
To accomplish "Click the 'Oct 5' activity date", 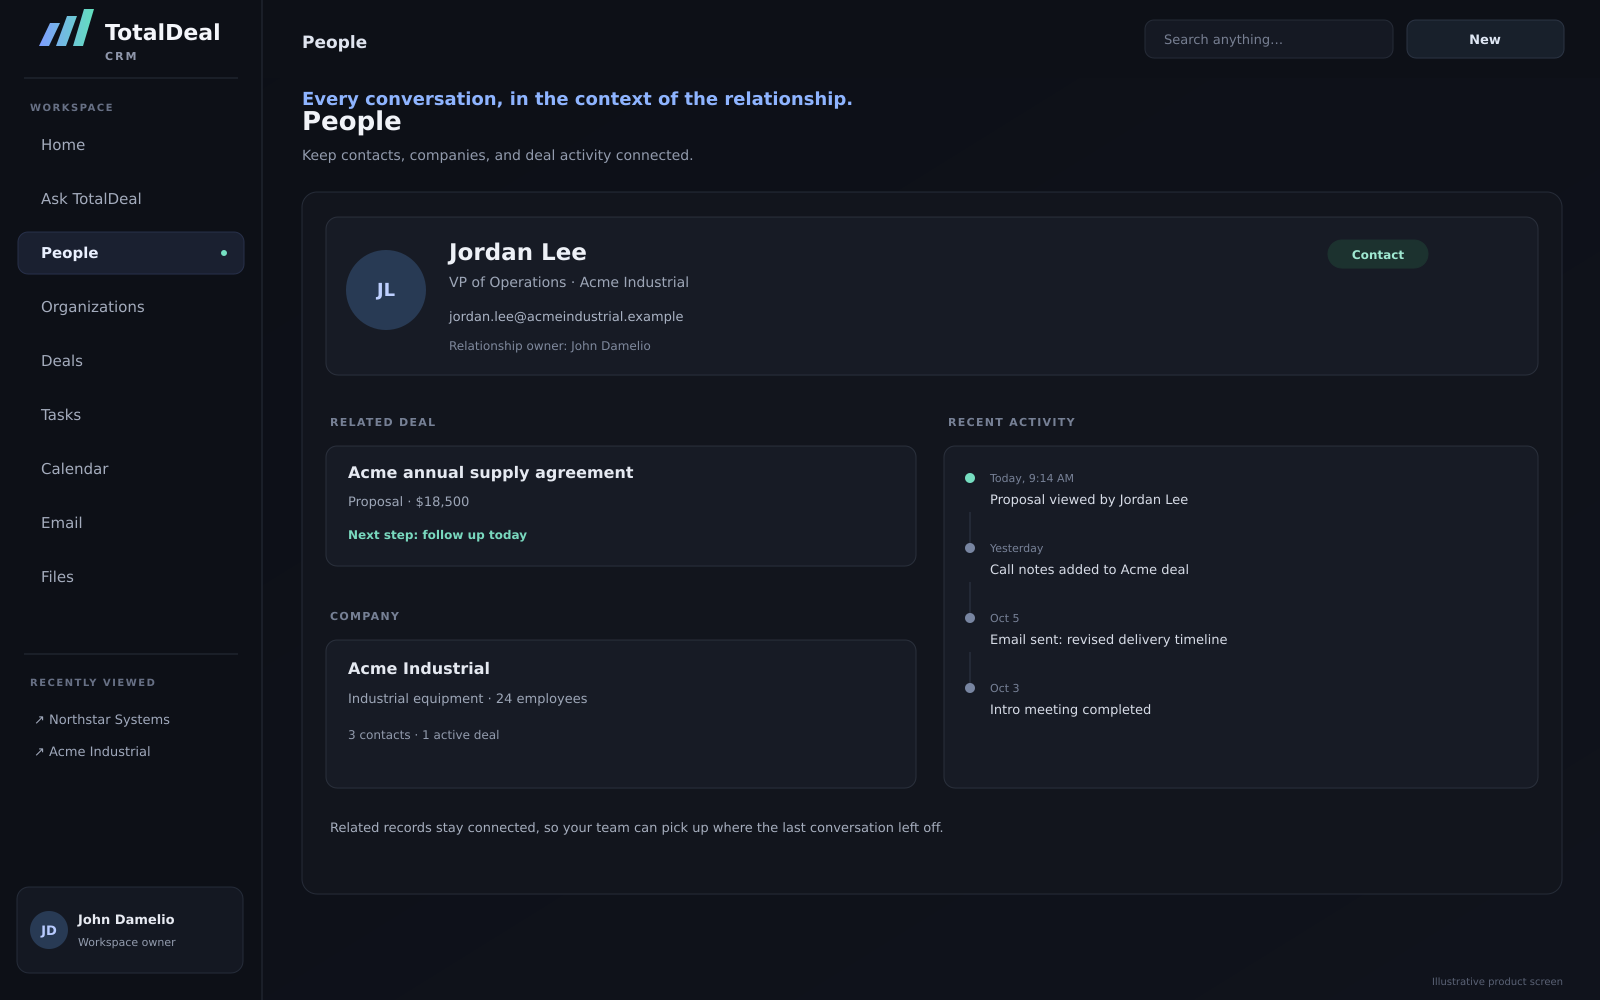I will click(1005, 618).
